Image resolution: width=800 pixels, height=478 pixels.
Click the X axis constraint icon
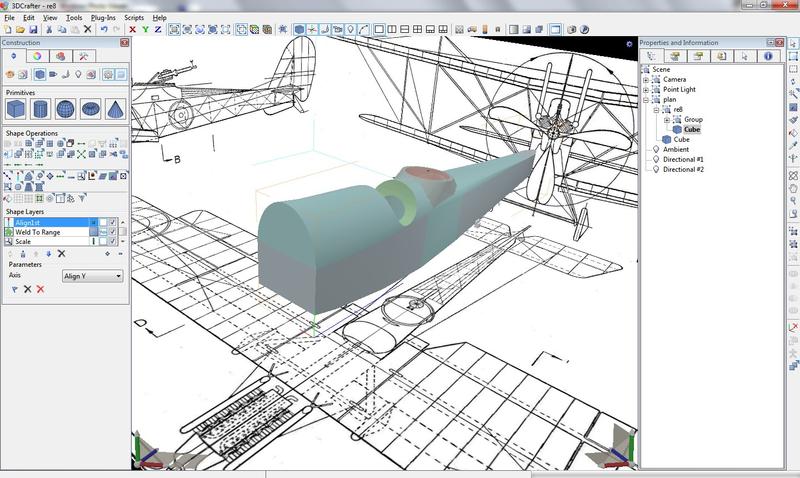click(132, 30)
